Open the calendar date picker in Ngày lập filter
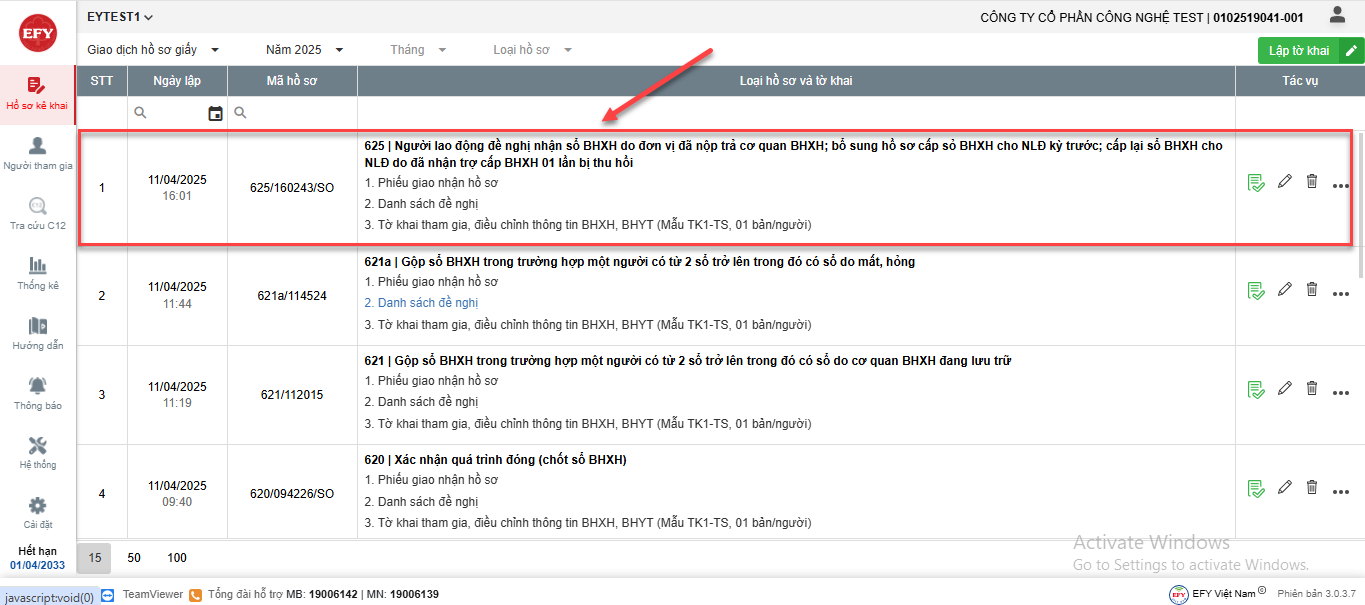This screenshot has height=605, width=1365. (x=215, y=114)
